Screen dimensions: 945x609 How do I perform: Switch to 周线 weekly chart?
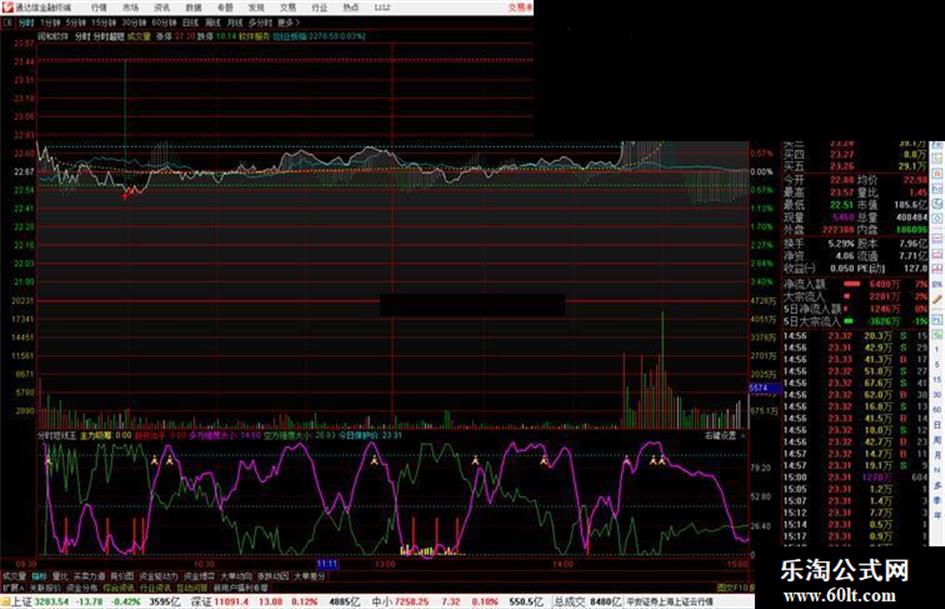pos(213,23)
